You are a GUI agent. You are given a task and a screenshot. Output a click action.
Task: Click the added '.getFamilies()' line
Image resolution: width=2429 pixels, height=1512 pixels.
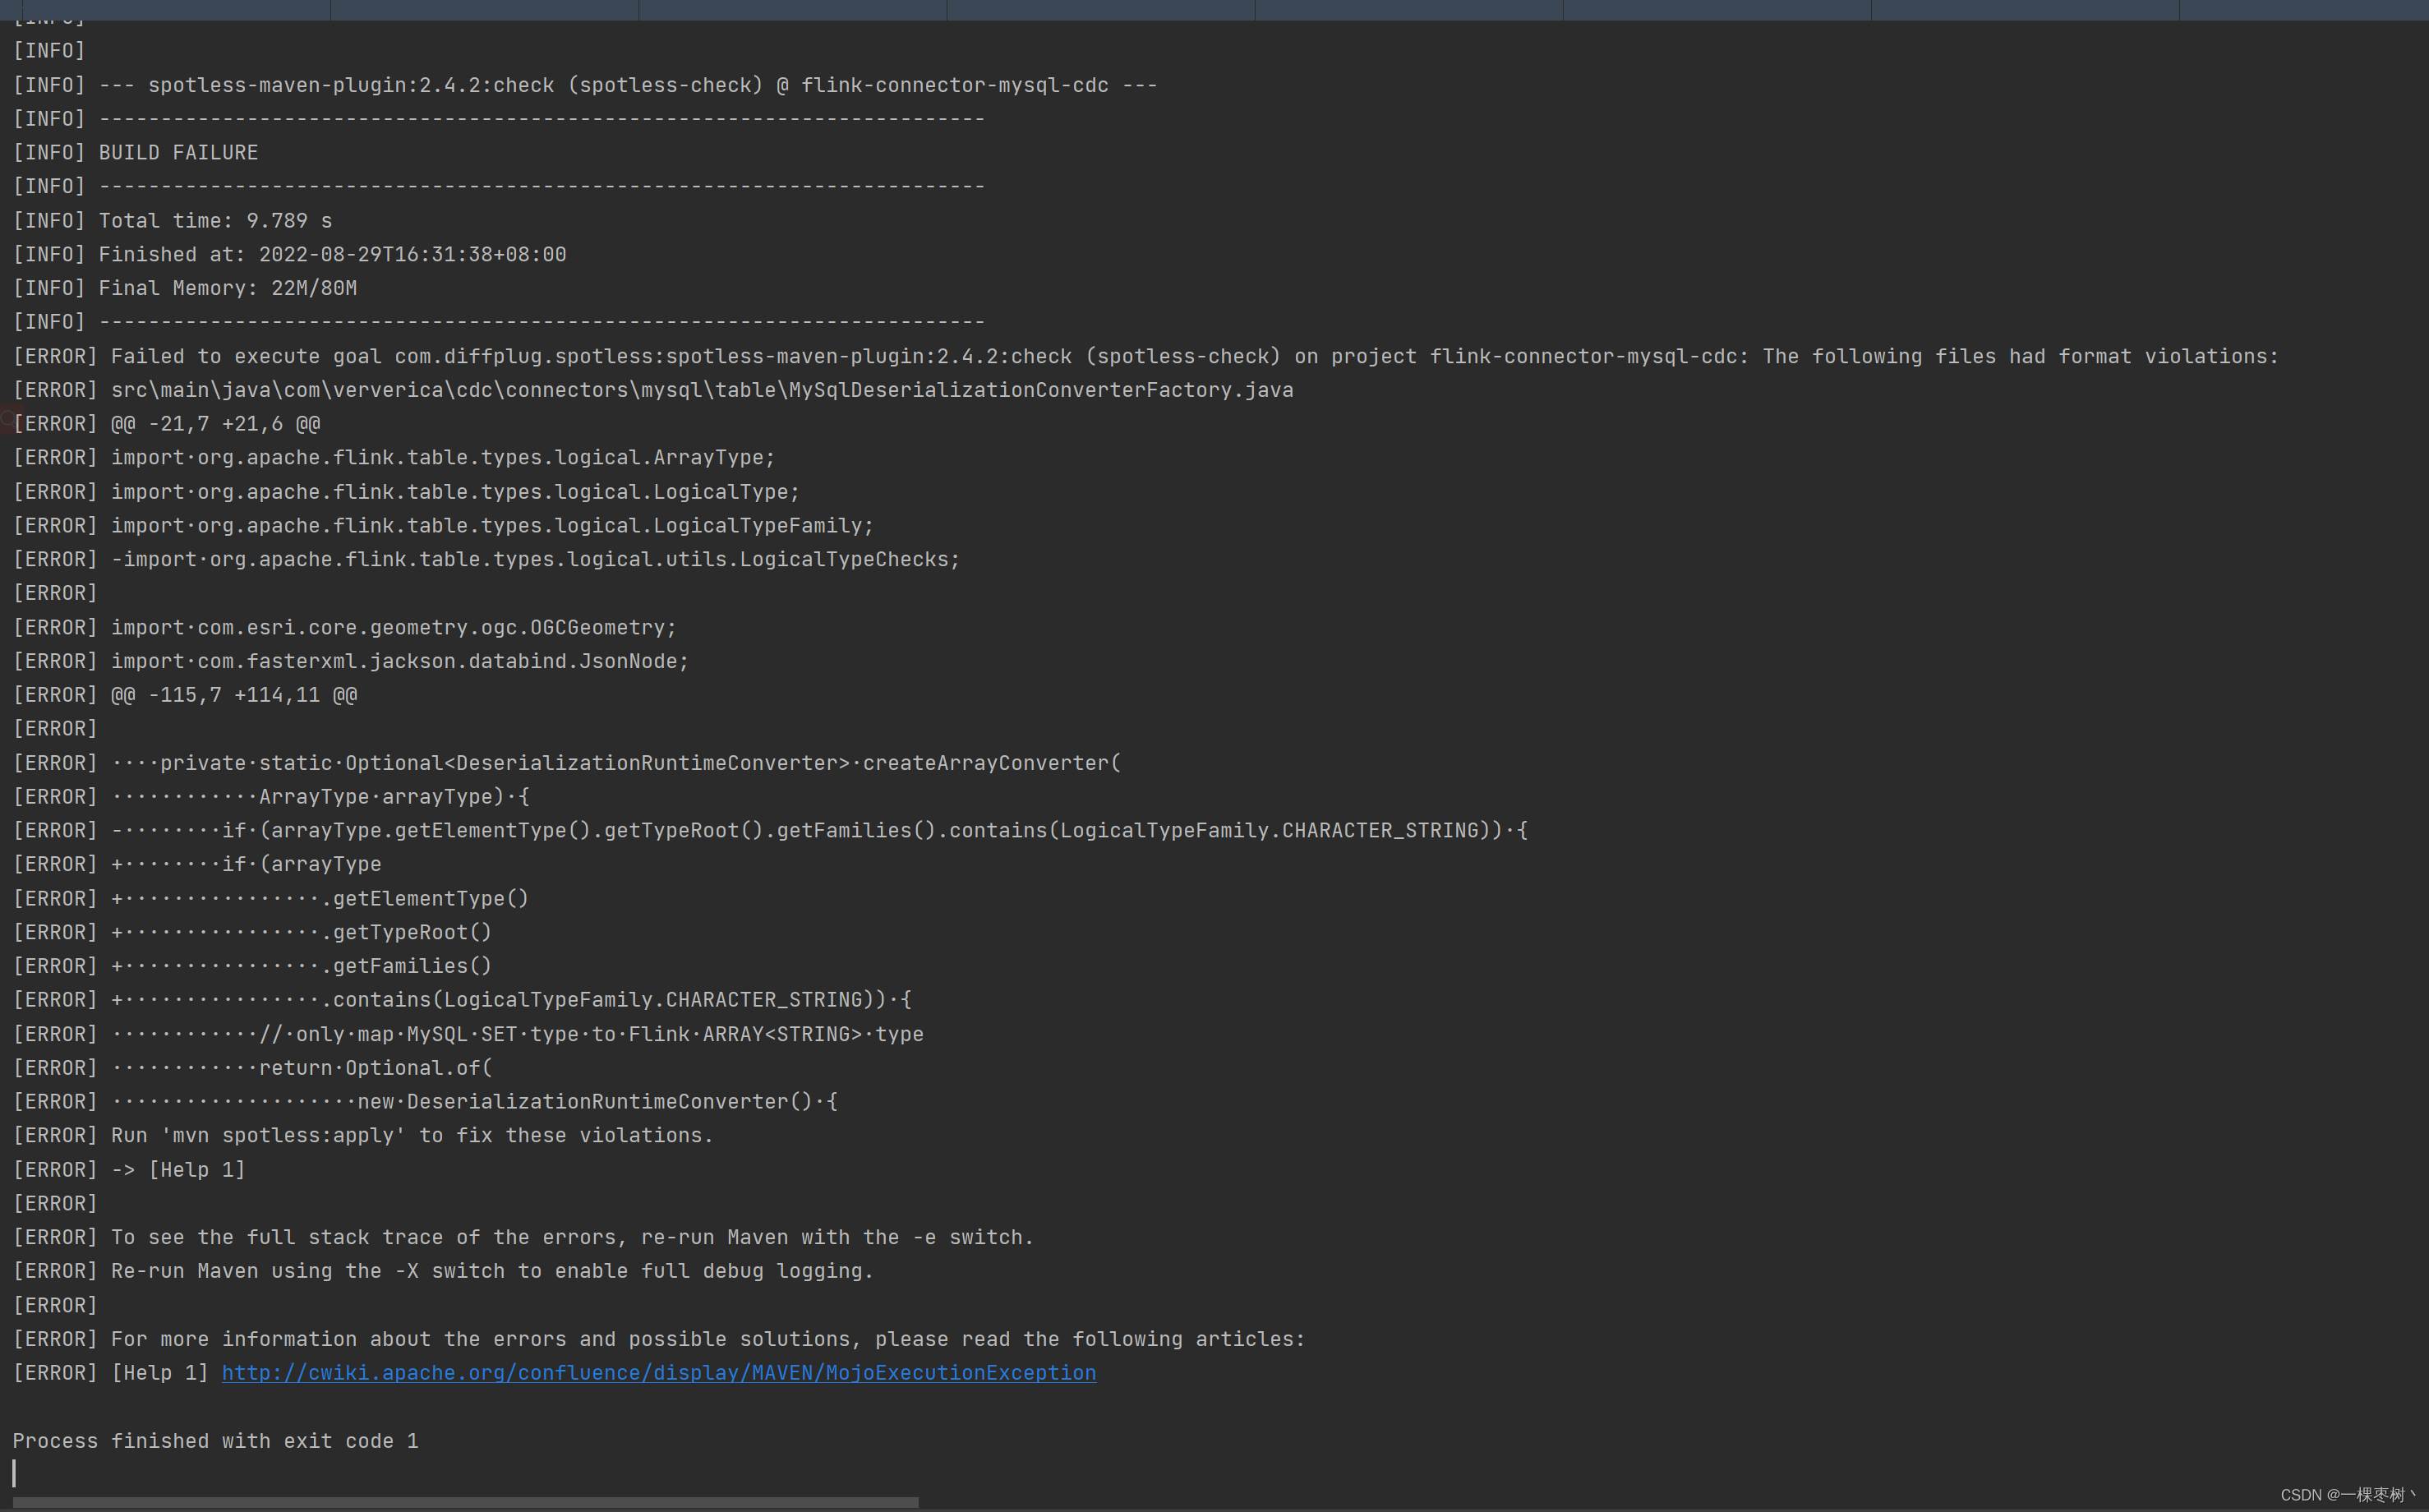click(x=252, y=966)
